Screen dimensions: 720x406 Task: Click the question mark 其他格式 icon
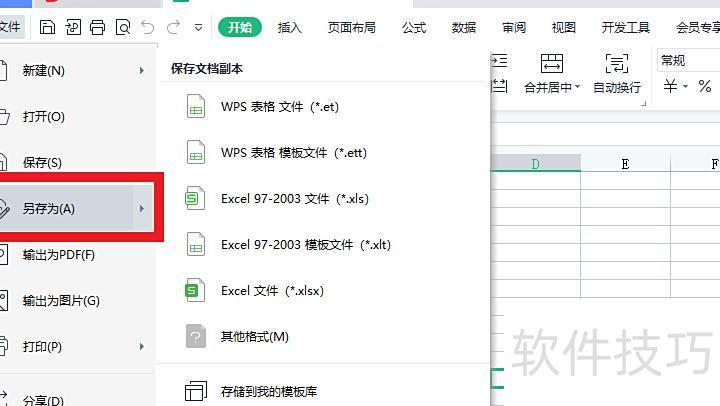point(196,336)
